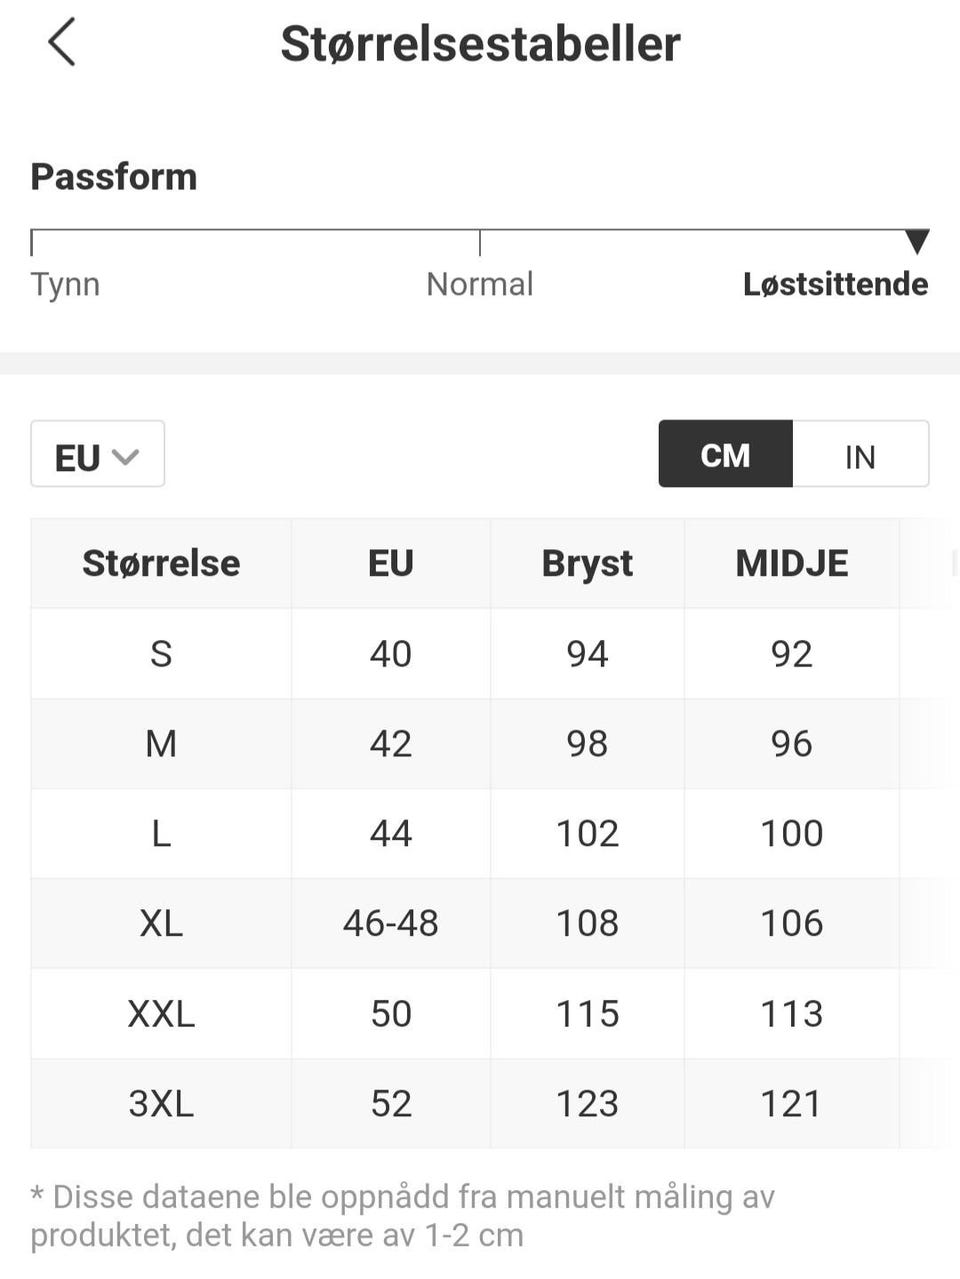The width and height of the screenshot is (960, 1279).
Task: Click the chevron beside EU
Action: (126, 457)
